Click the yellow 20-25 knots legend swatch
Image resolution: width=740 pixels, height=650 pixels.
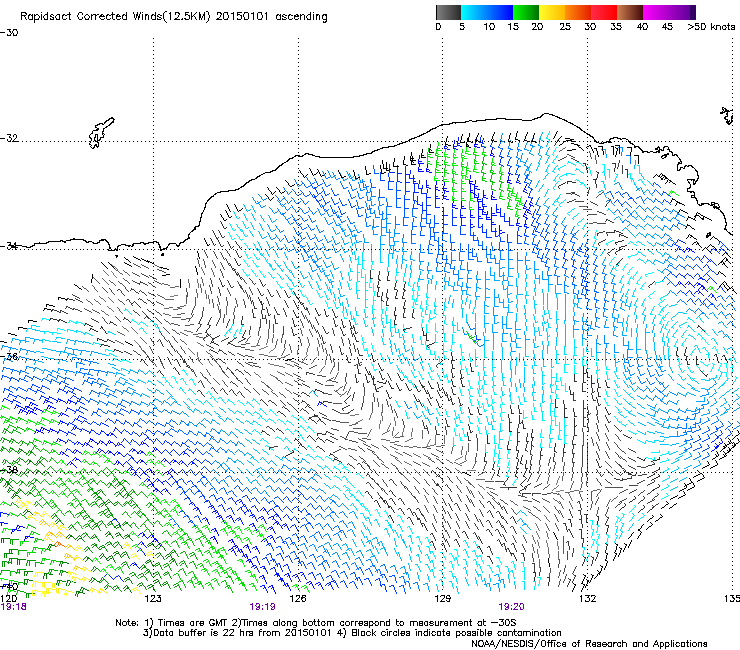tap(552, 12)
